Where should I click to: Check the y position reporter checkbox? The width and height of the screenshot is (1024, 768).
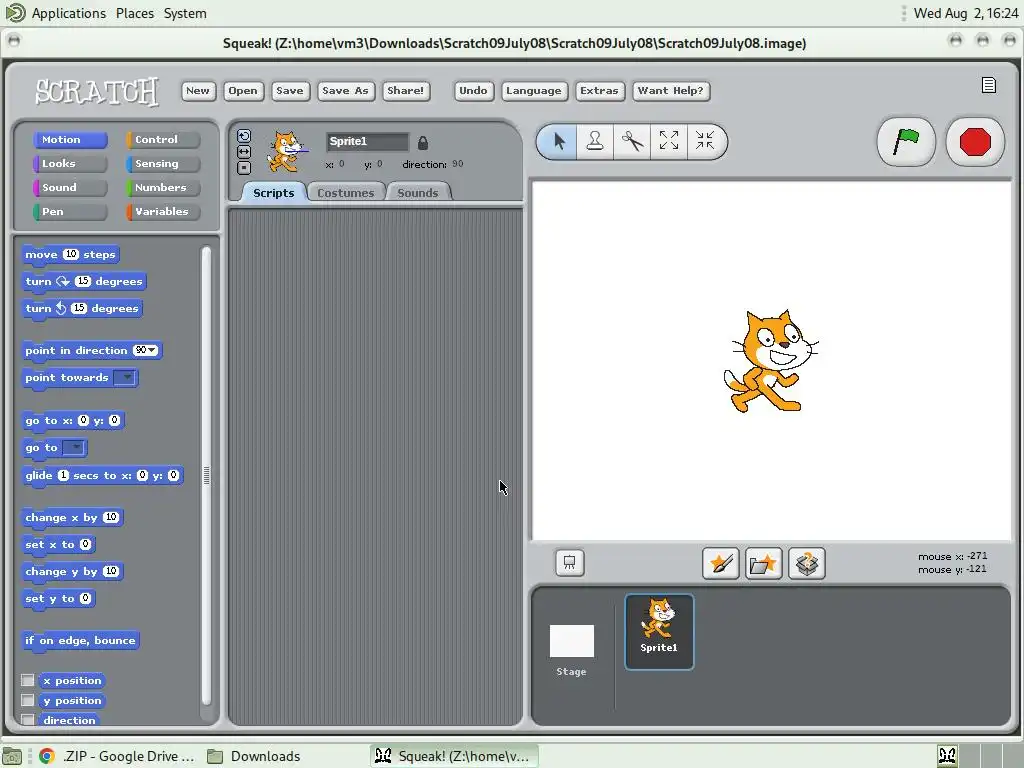coord(27,700)
